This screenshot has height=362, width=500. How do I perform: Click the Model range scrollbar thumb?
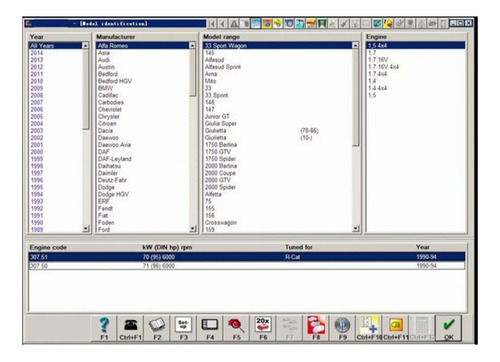point(355,97)
